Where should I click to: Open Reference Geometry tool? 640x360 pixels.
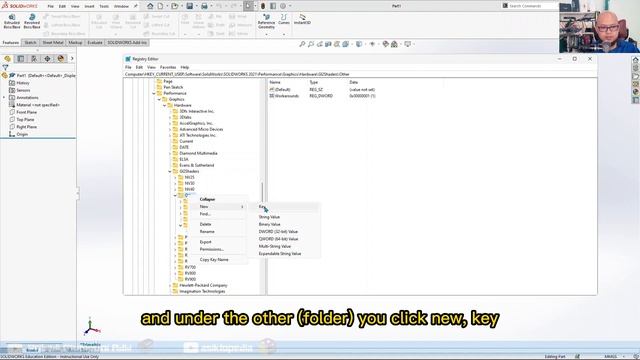point(266,21)
